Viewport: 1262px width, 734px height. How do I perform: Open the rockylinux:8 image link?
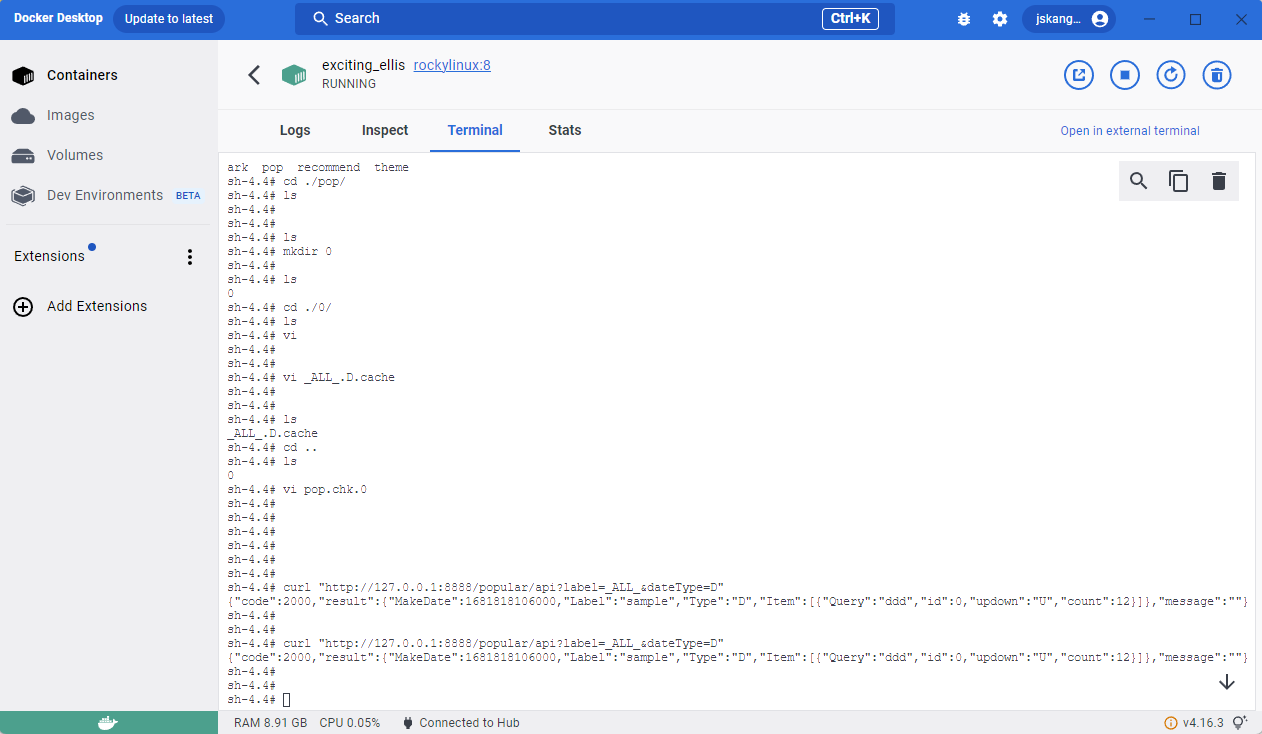click(452, 65)
